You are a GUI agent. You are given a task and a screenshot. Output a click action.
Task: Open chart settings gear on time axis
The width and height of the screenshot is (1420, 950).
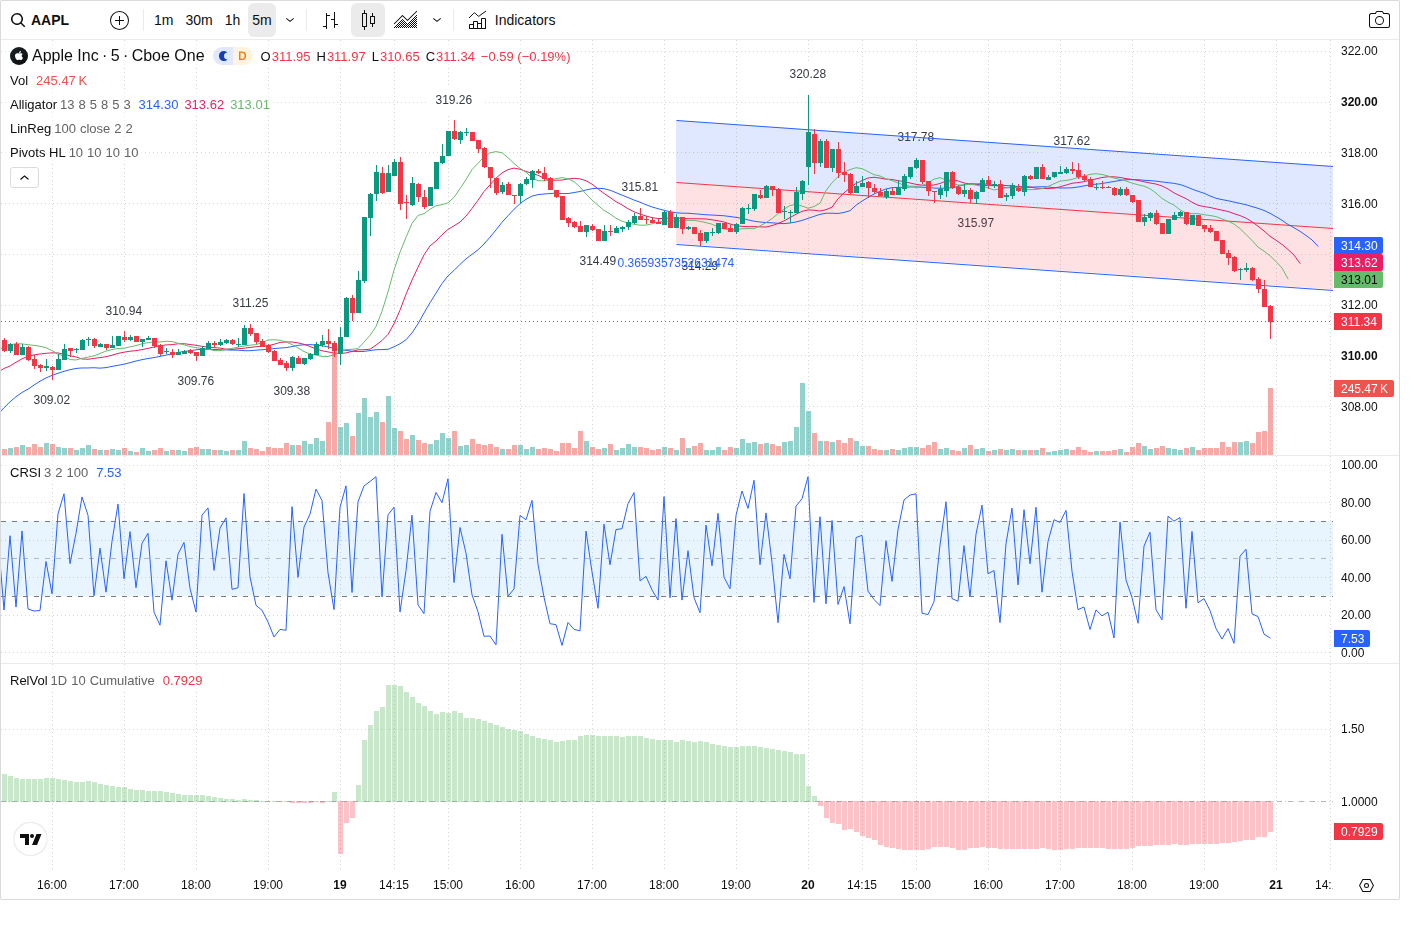click(1367, 885)
